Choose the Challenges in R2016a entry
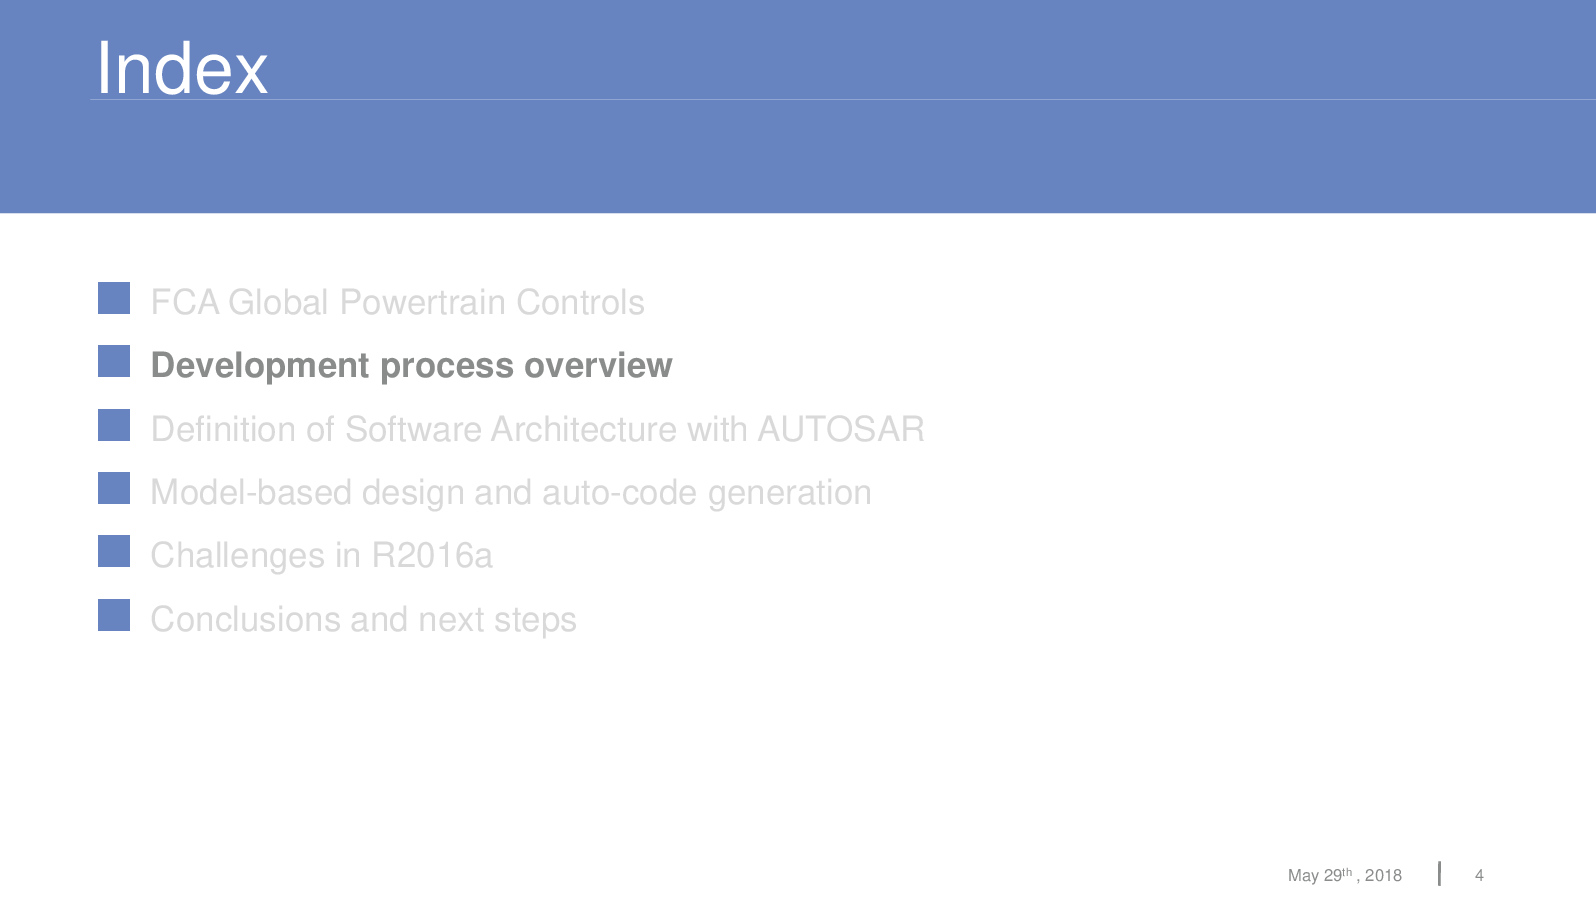Screen dimensions: 1596x900 point(321,556)
